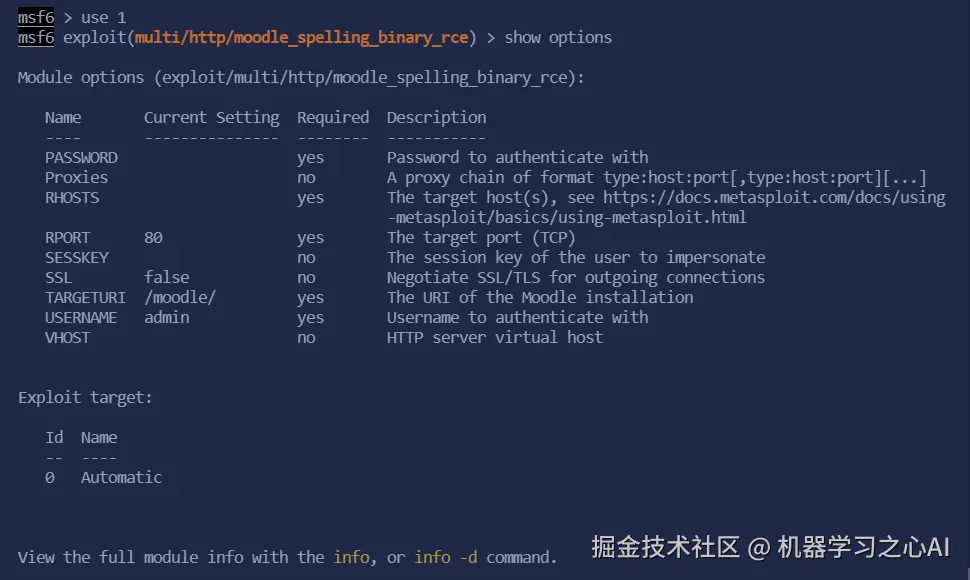Click the RHOSTS option row name
Screen dimensions: 970x580
[x=72, y=197]
